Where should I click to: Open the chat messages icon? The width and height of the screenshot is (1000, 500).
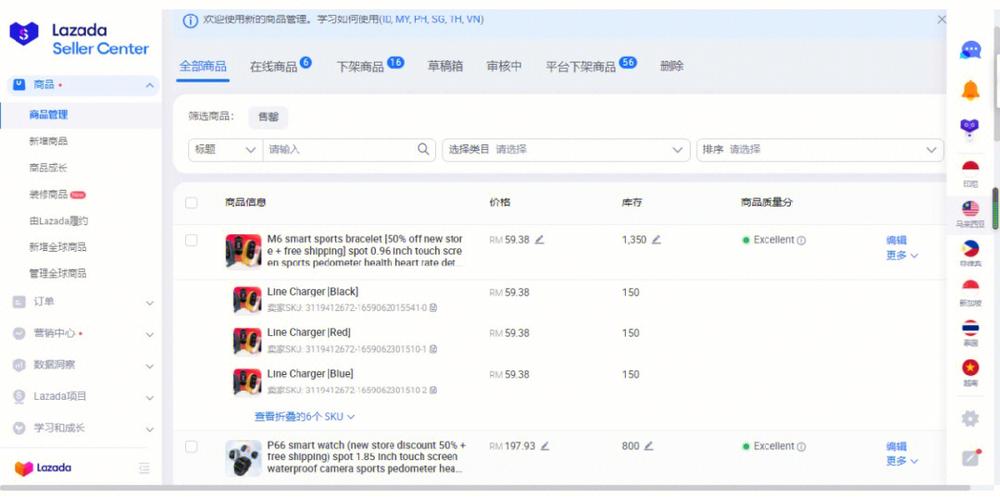click(x=970, y=50)
